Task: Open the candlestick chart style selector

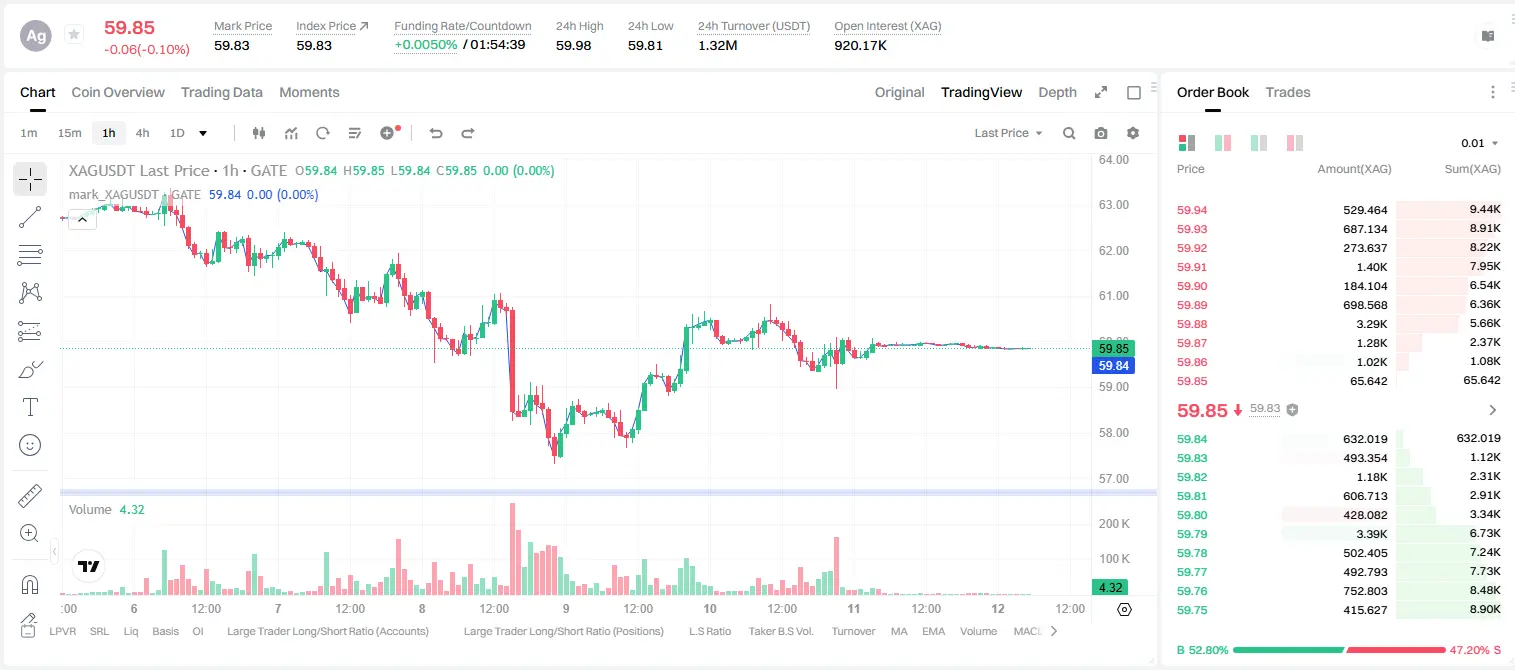Action: (259, 133)
